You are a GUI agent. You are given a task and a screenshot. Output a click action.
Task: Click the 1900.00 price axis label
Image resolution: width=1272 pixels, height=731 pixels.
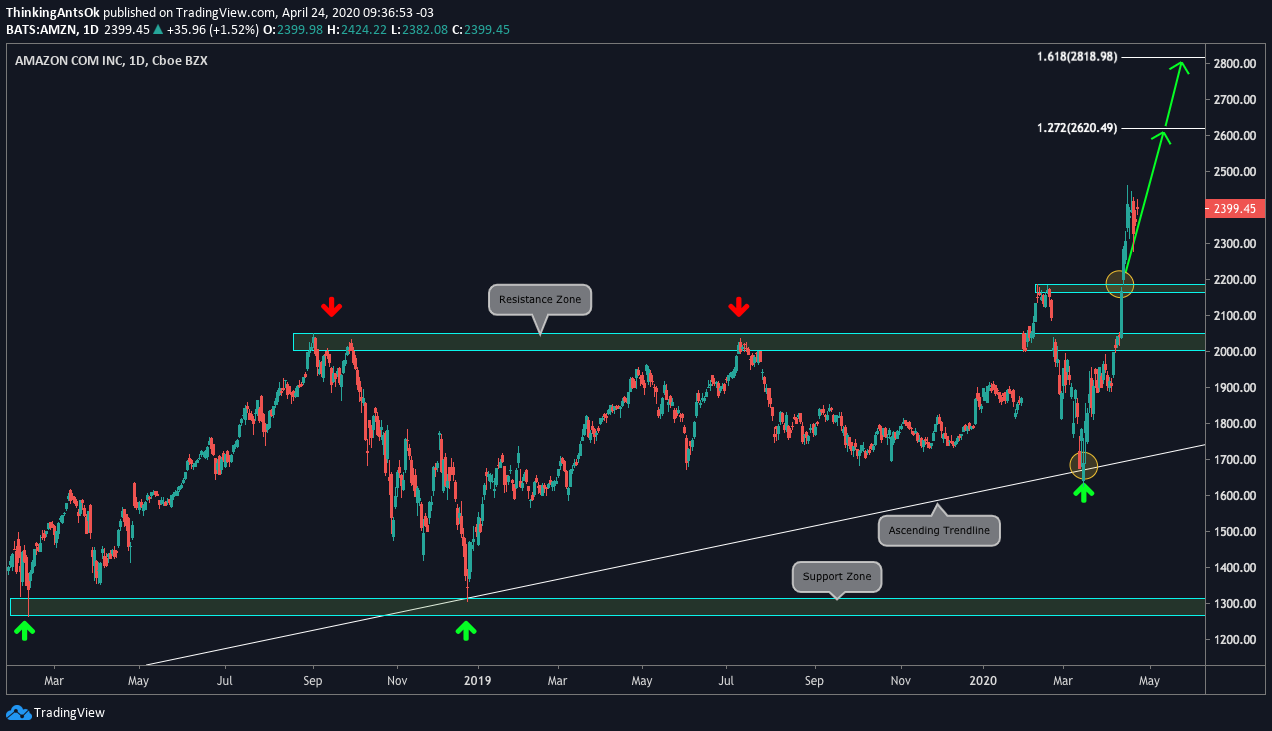tap(1235, 388)
